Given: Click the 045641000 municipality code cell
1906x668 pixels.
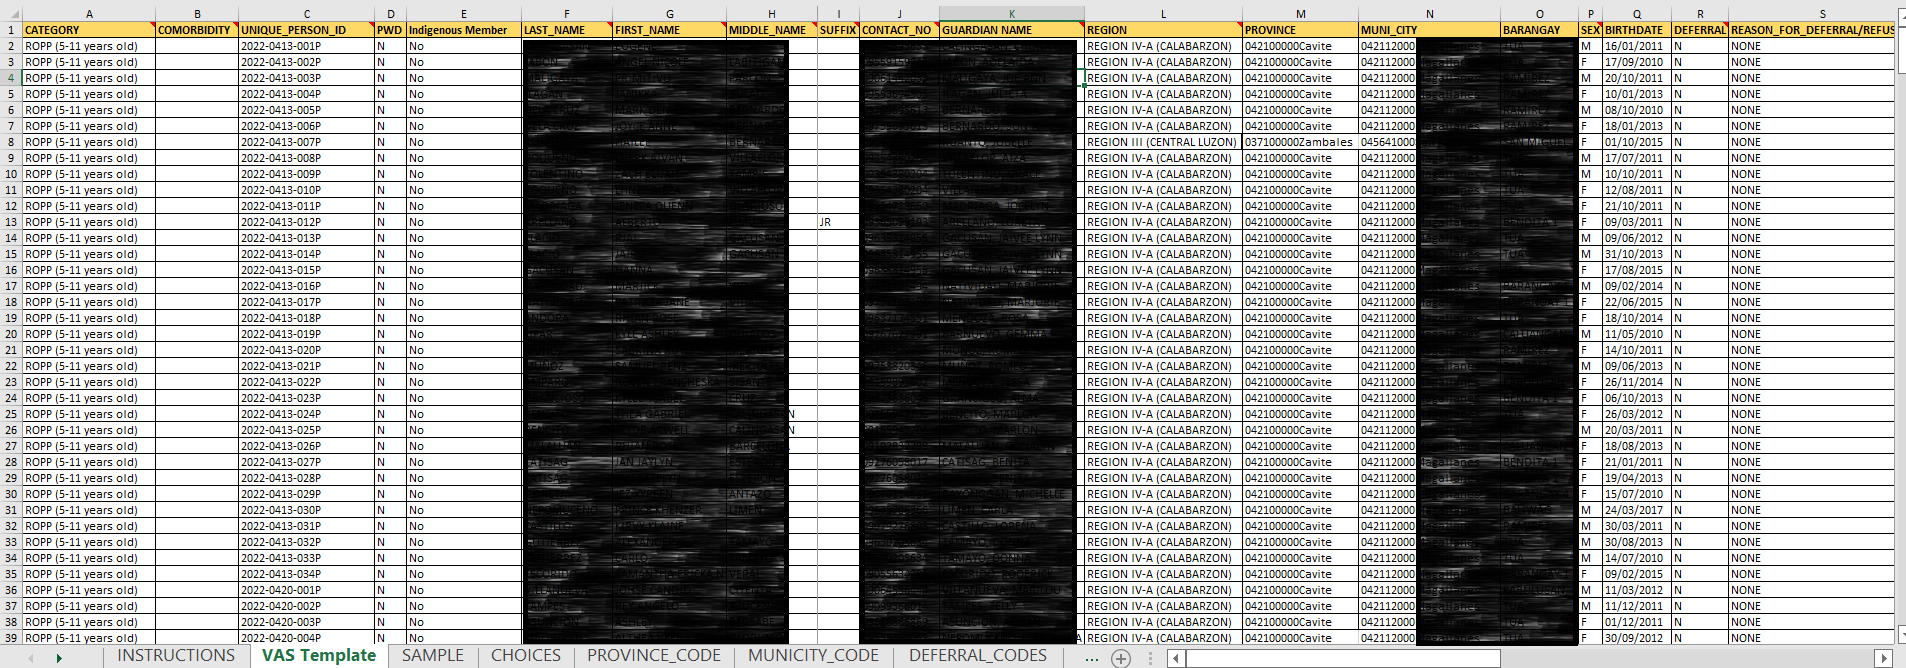Looking at the screenshot, I should (1388, 142).
